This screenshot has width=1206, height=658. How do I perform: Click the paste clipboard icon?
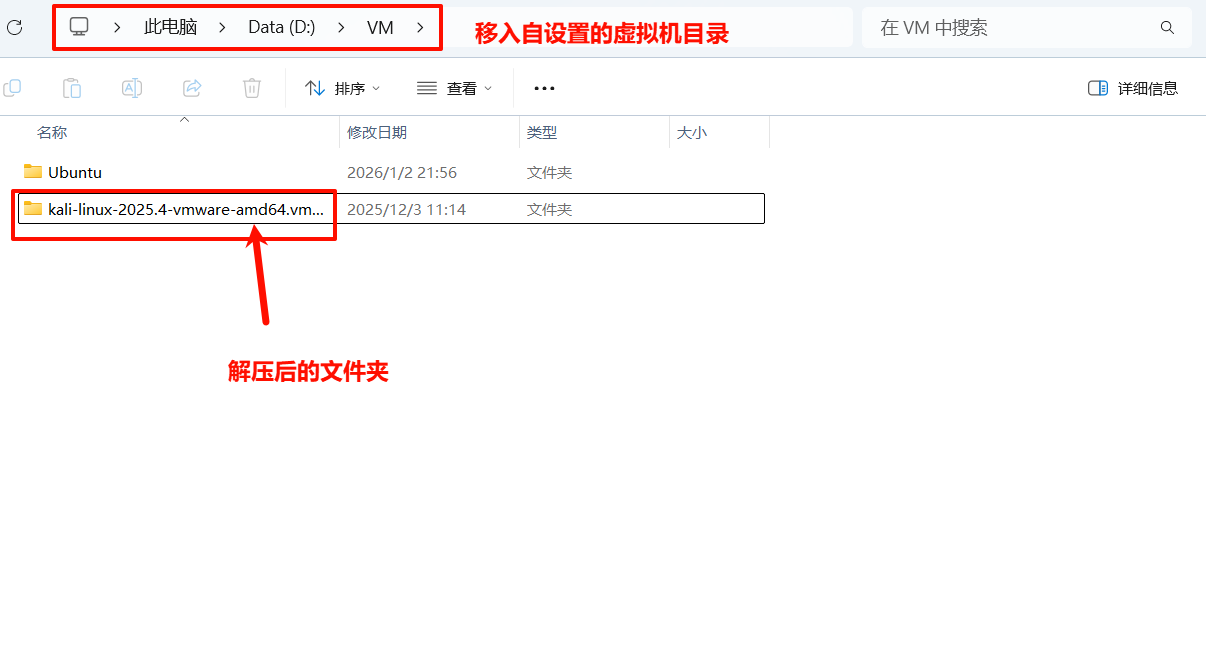(71, 88)
